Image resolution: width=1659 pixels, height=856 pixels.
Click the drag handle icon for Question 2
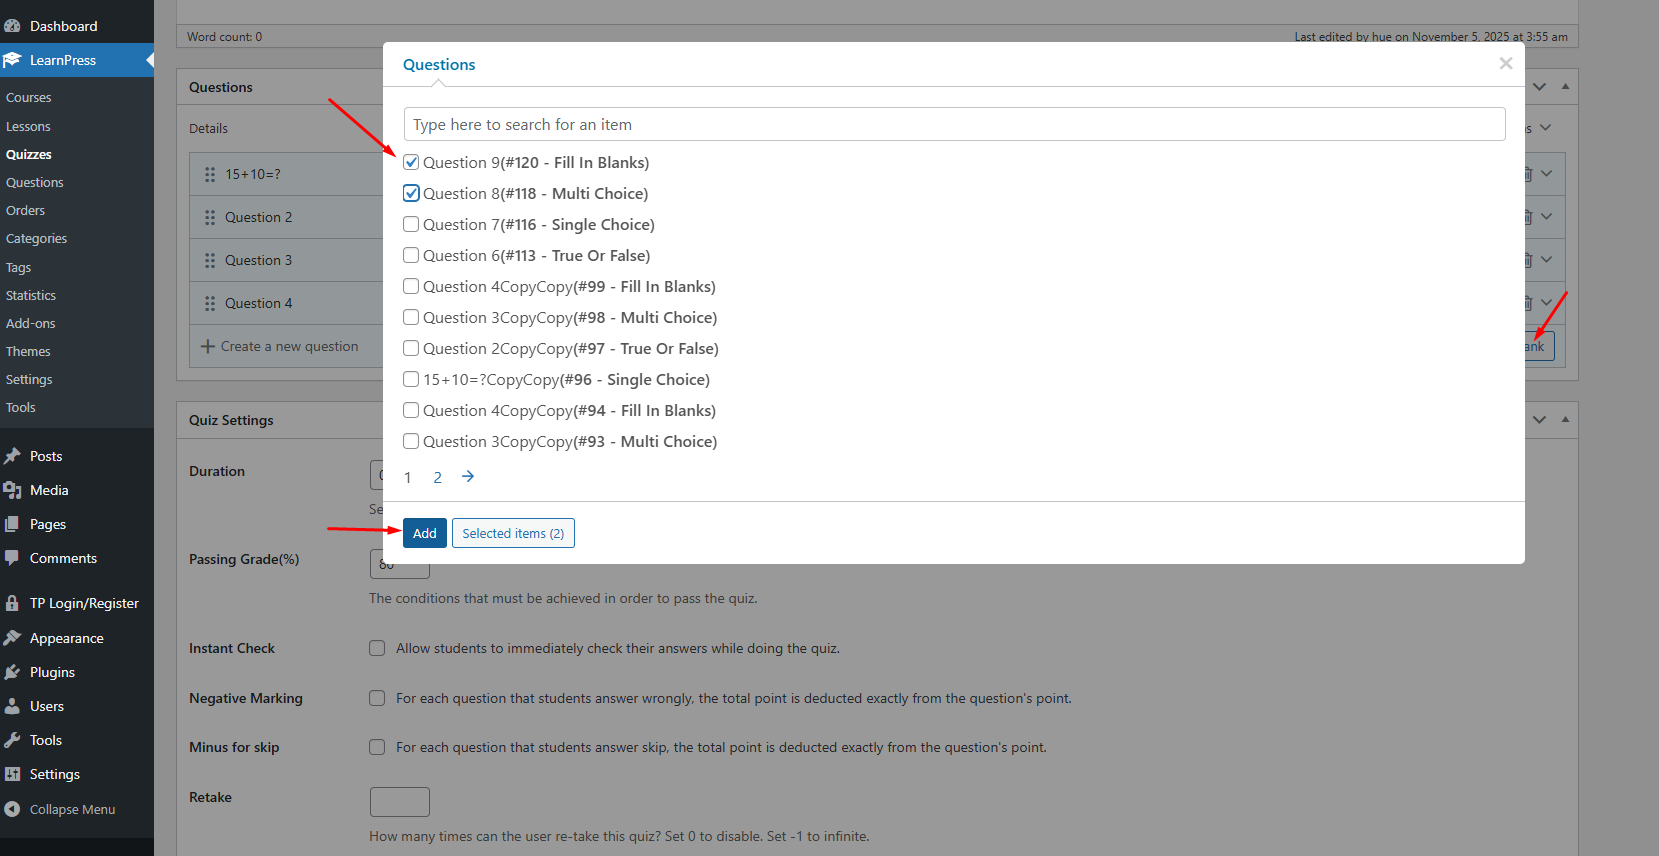tap(210, 217)
